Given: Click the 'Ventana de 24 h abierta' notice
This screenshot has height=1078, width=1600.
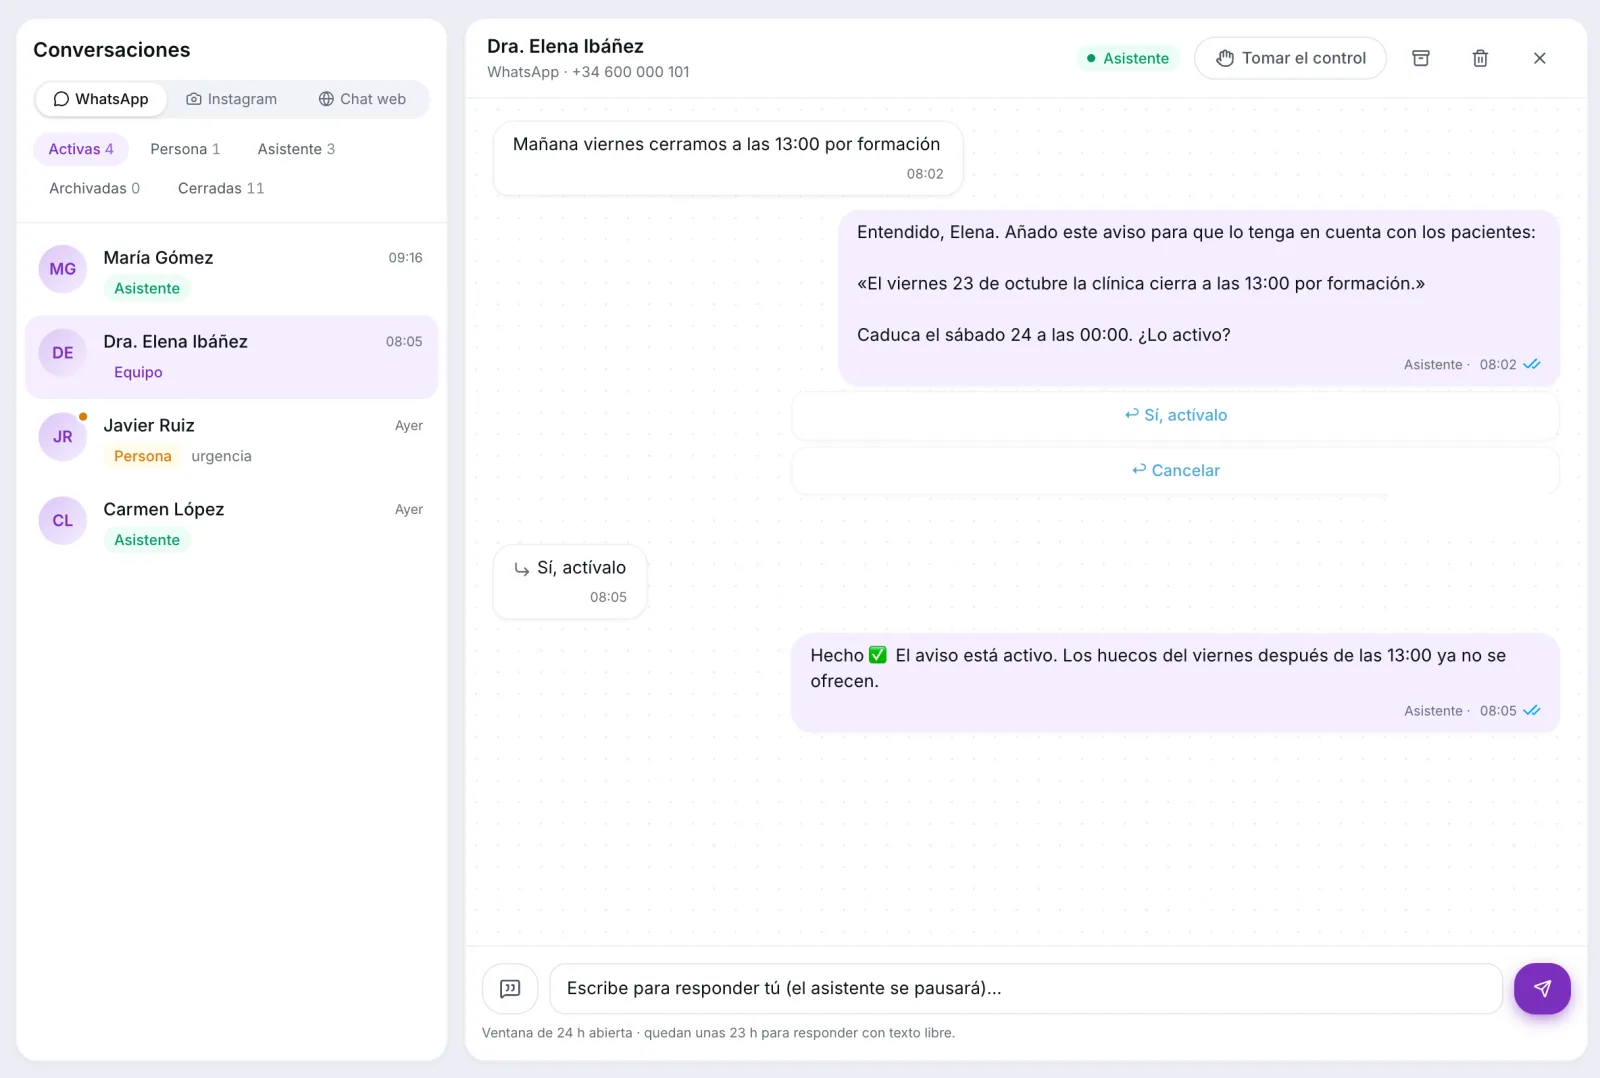Looking at the screenshot, I should [x=718, y=1033].
